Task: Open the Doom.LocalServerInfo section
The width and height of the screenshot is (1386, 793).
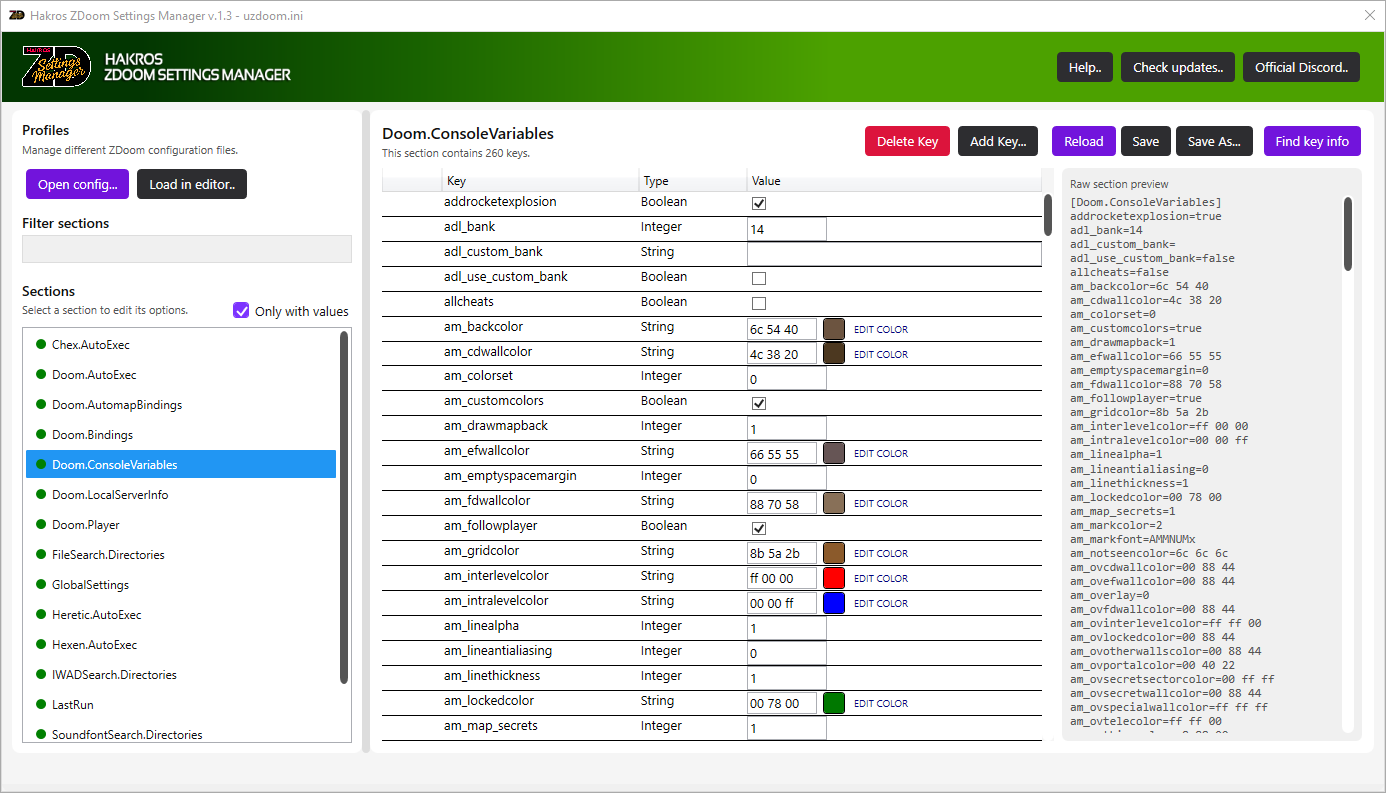Action: (181, 495)
